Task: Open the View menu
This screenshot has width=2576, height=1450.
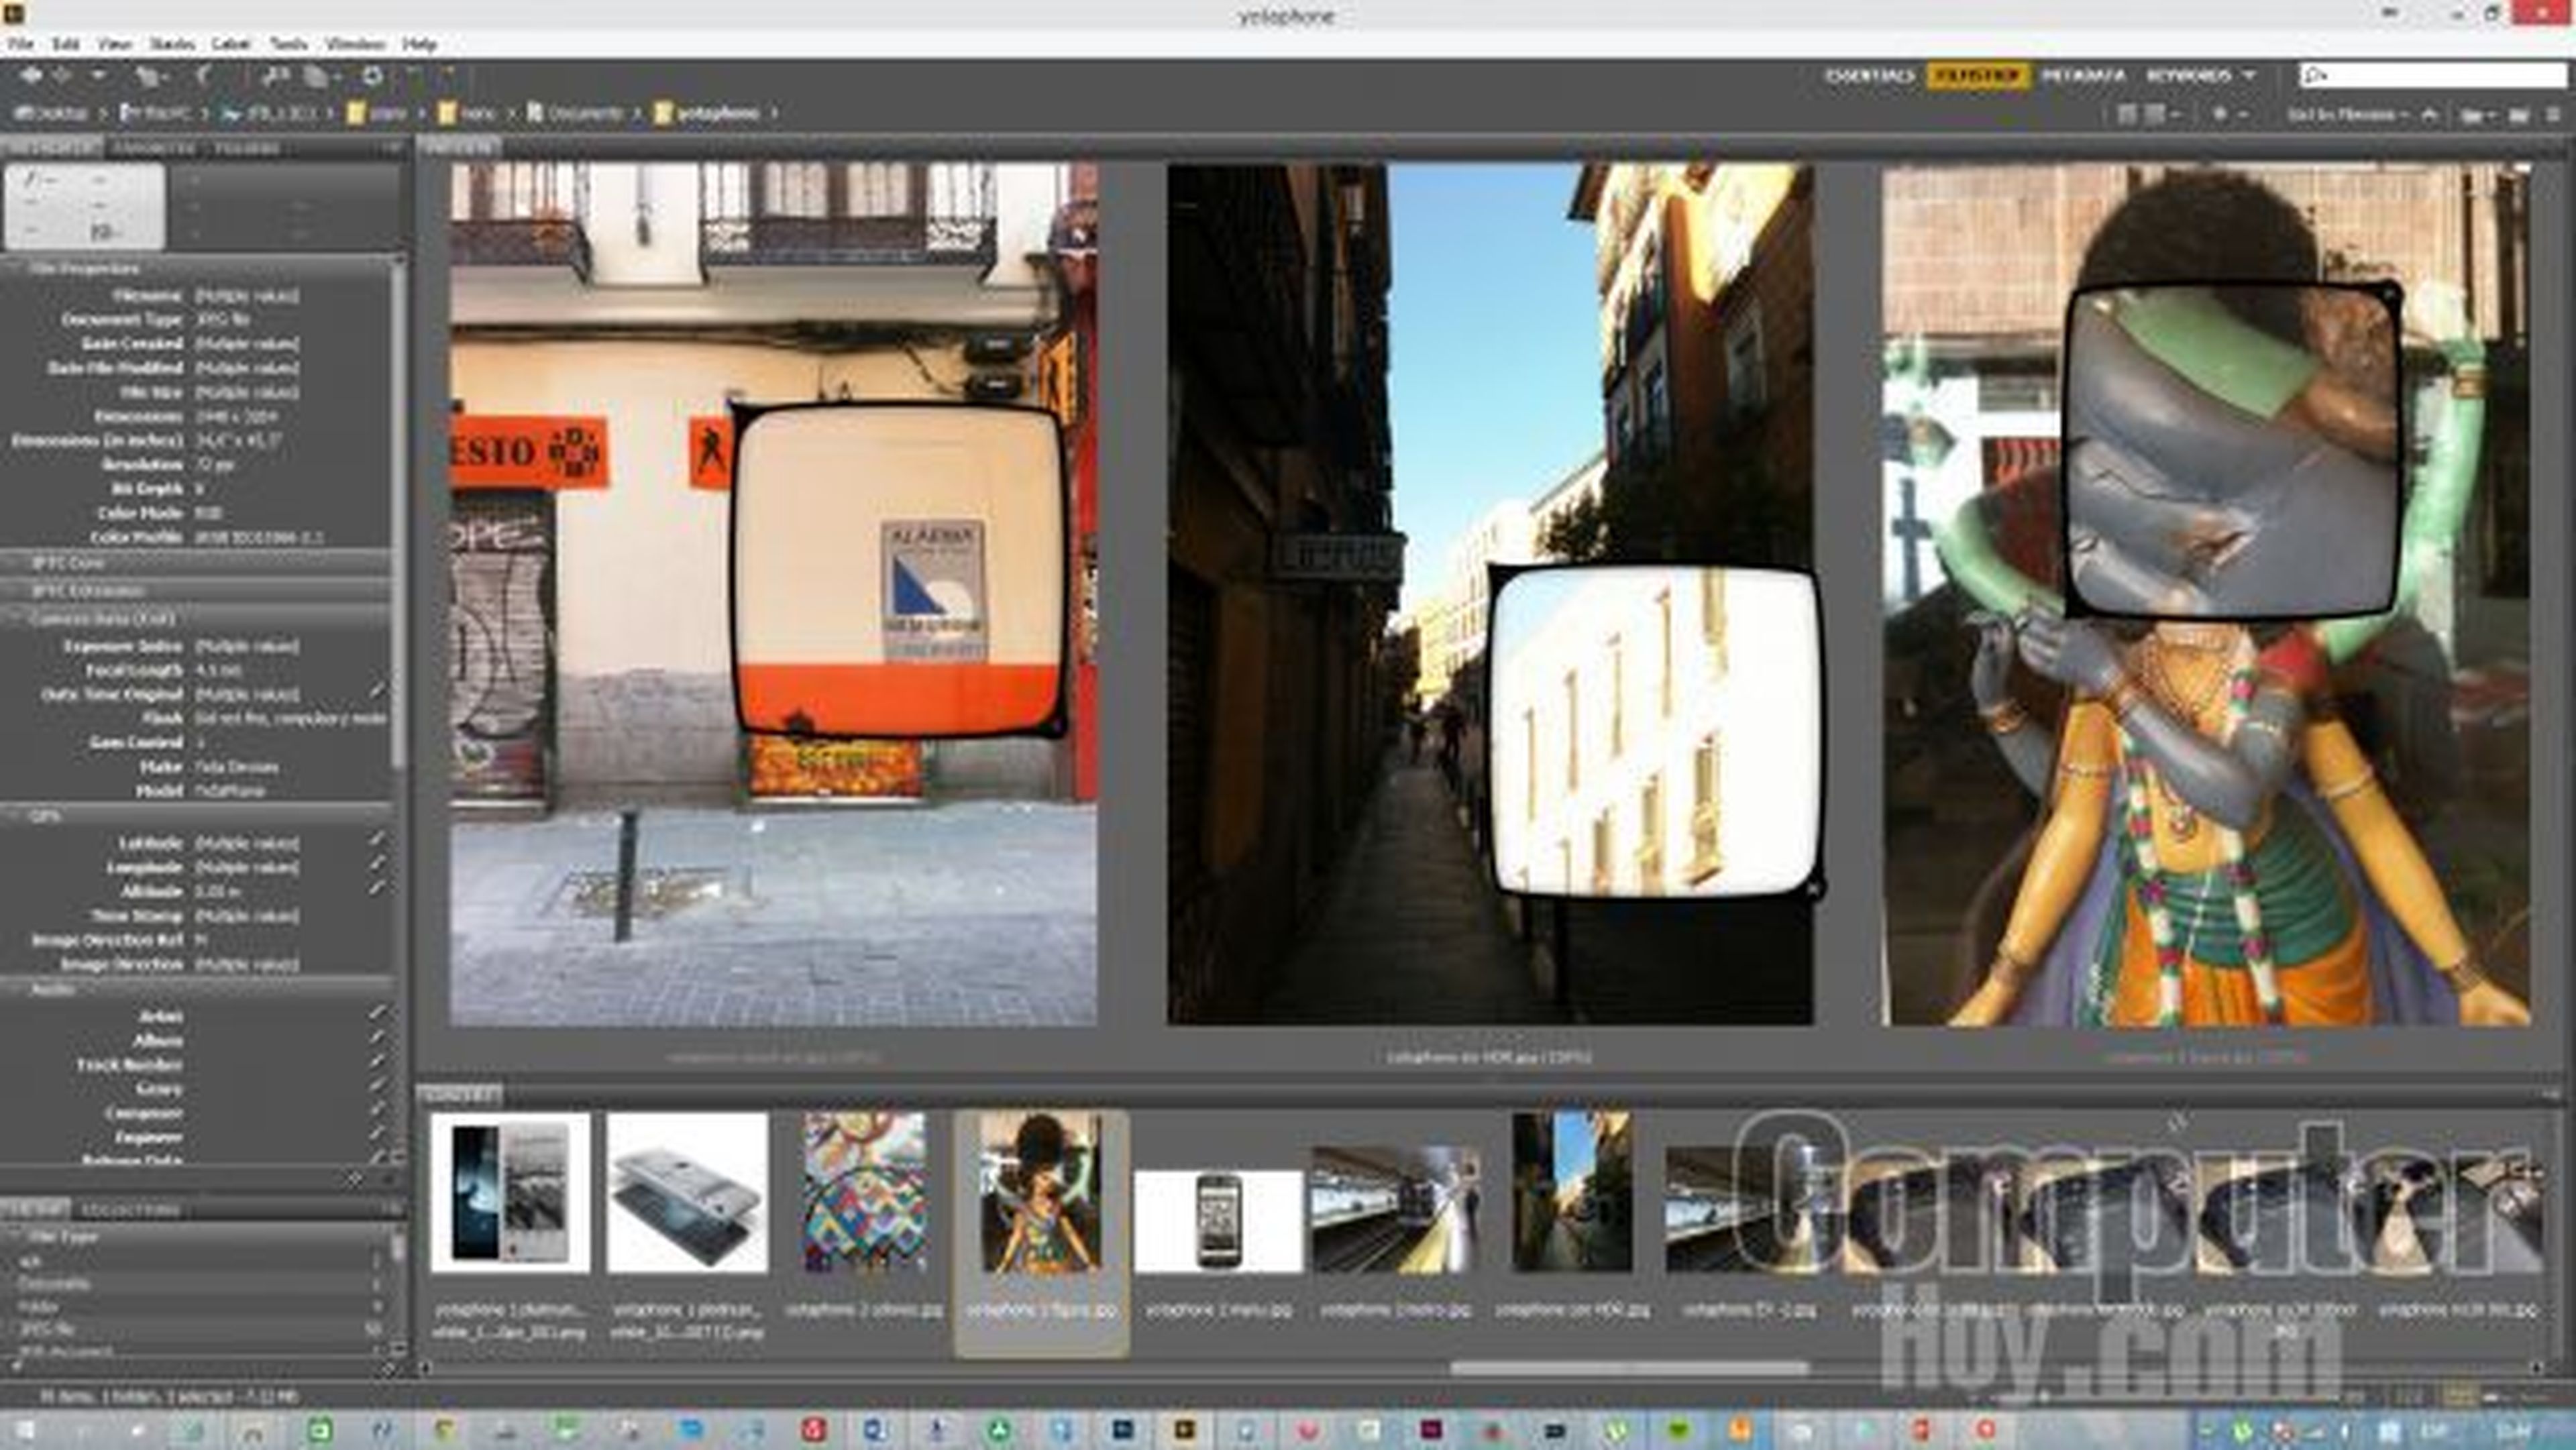Action: (x=114, y=44)
